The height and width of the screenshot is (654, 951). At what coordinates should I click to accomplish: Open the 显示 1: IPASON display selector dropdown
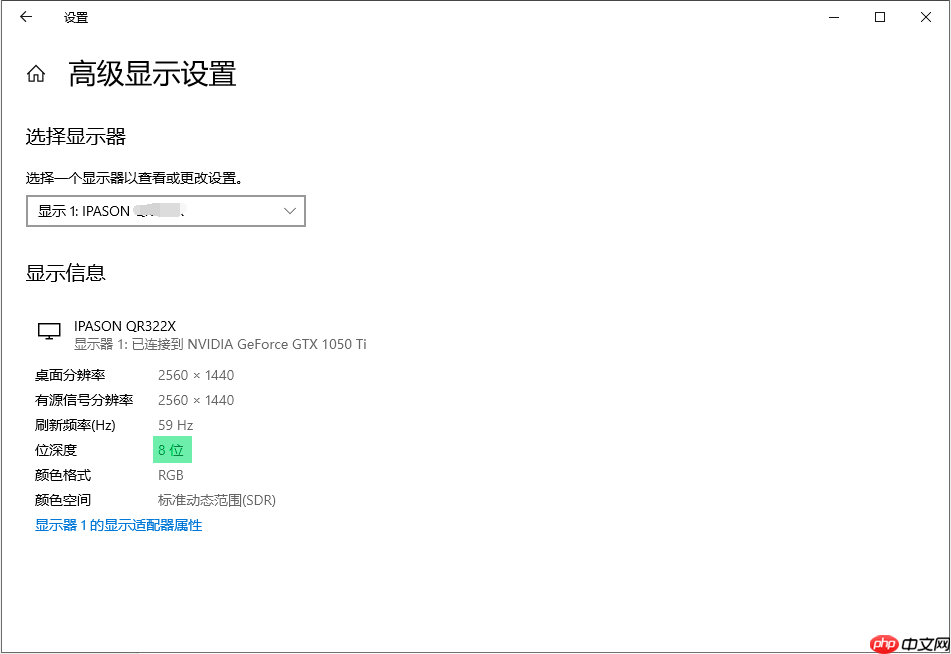[166, 210]
